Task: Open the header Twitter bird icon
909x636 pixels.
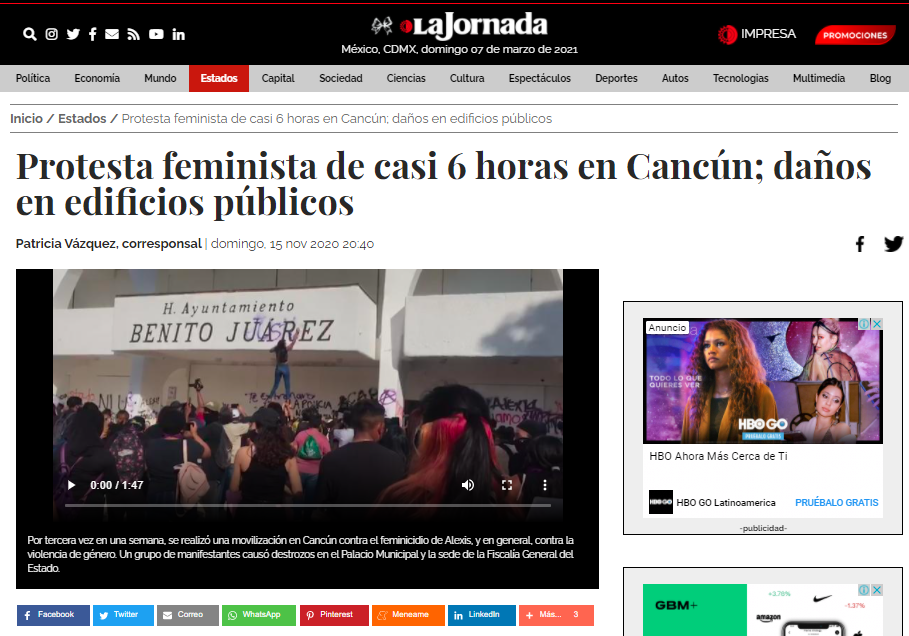Action: [73, 34]
